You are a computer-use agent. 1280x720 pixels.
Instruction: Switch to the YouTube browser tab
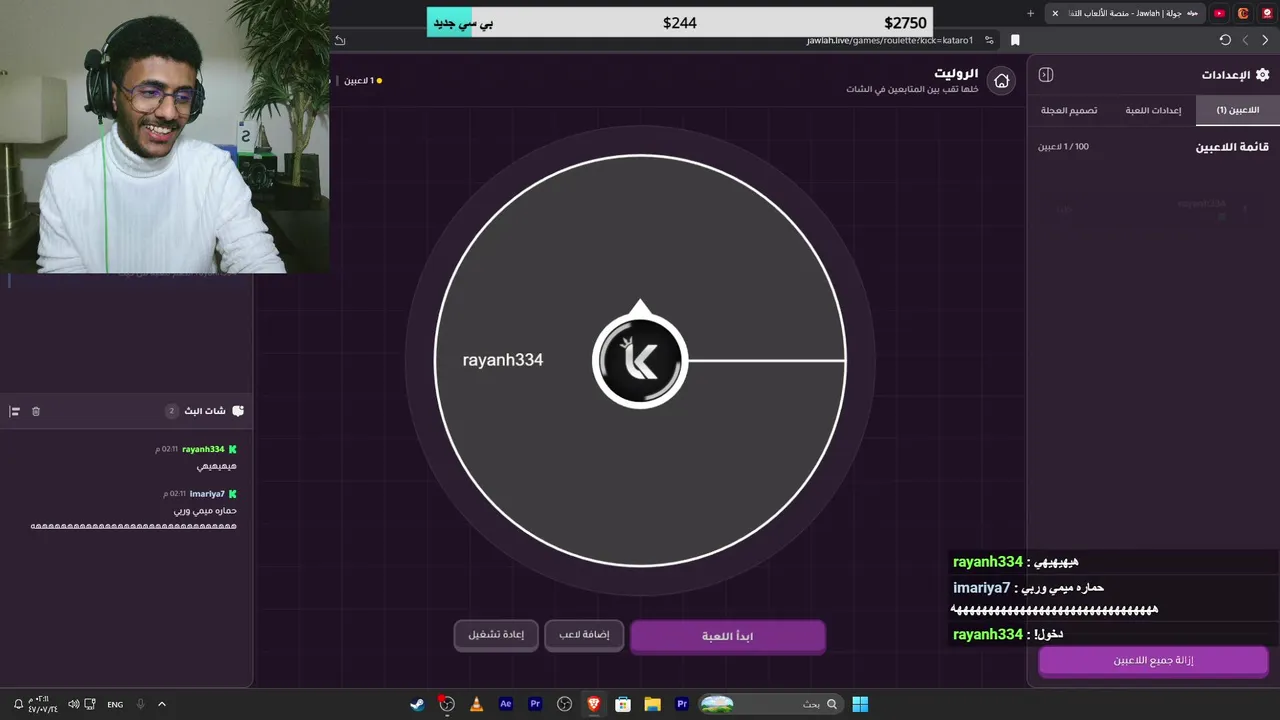tap(1219, 13)
